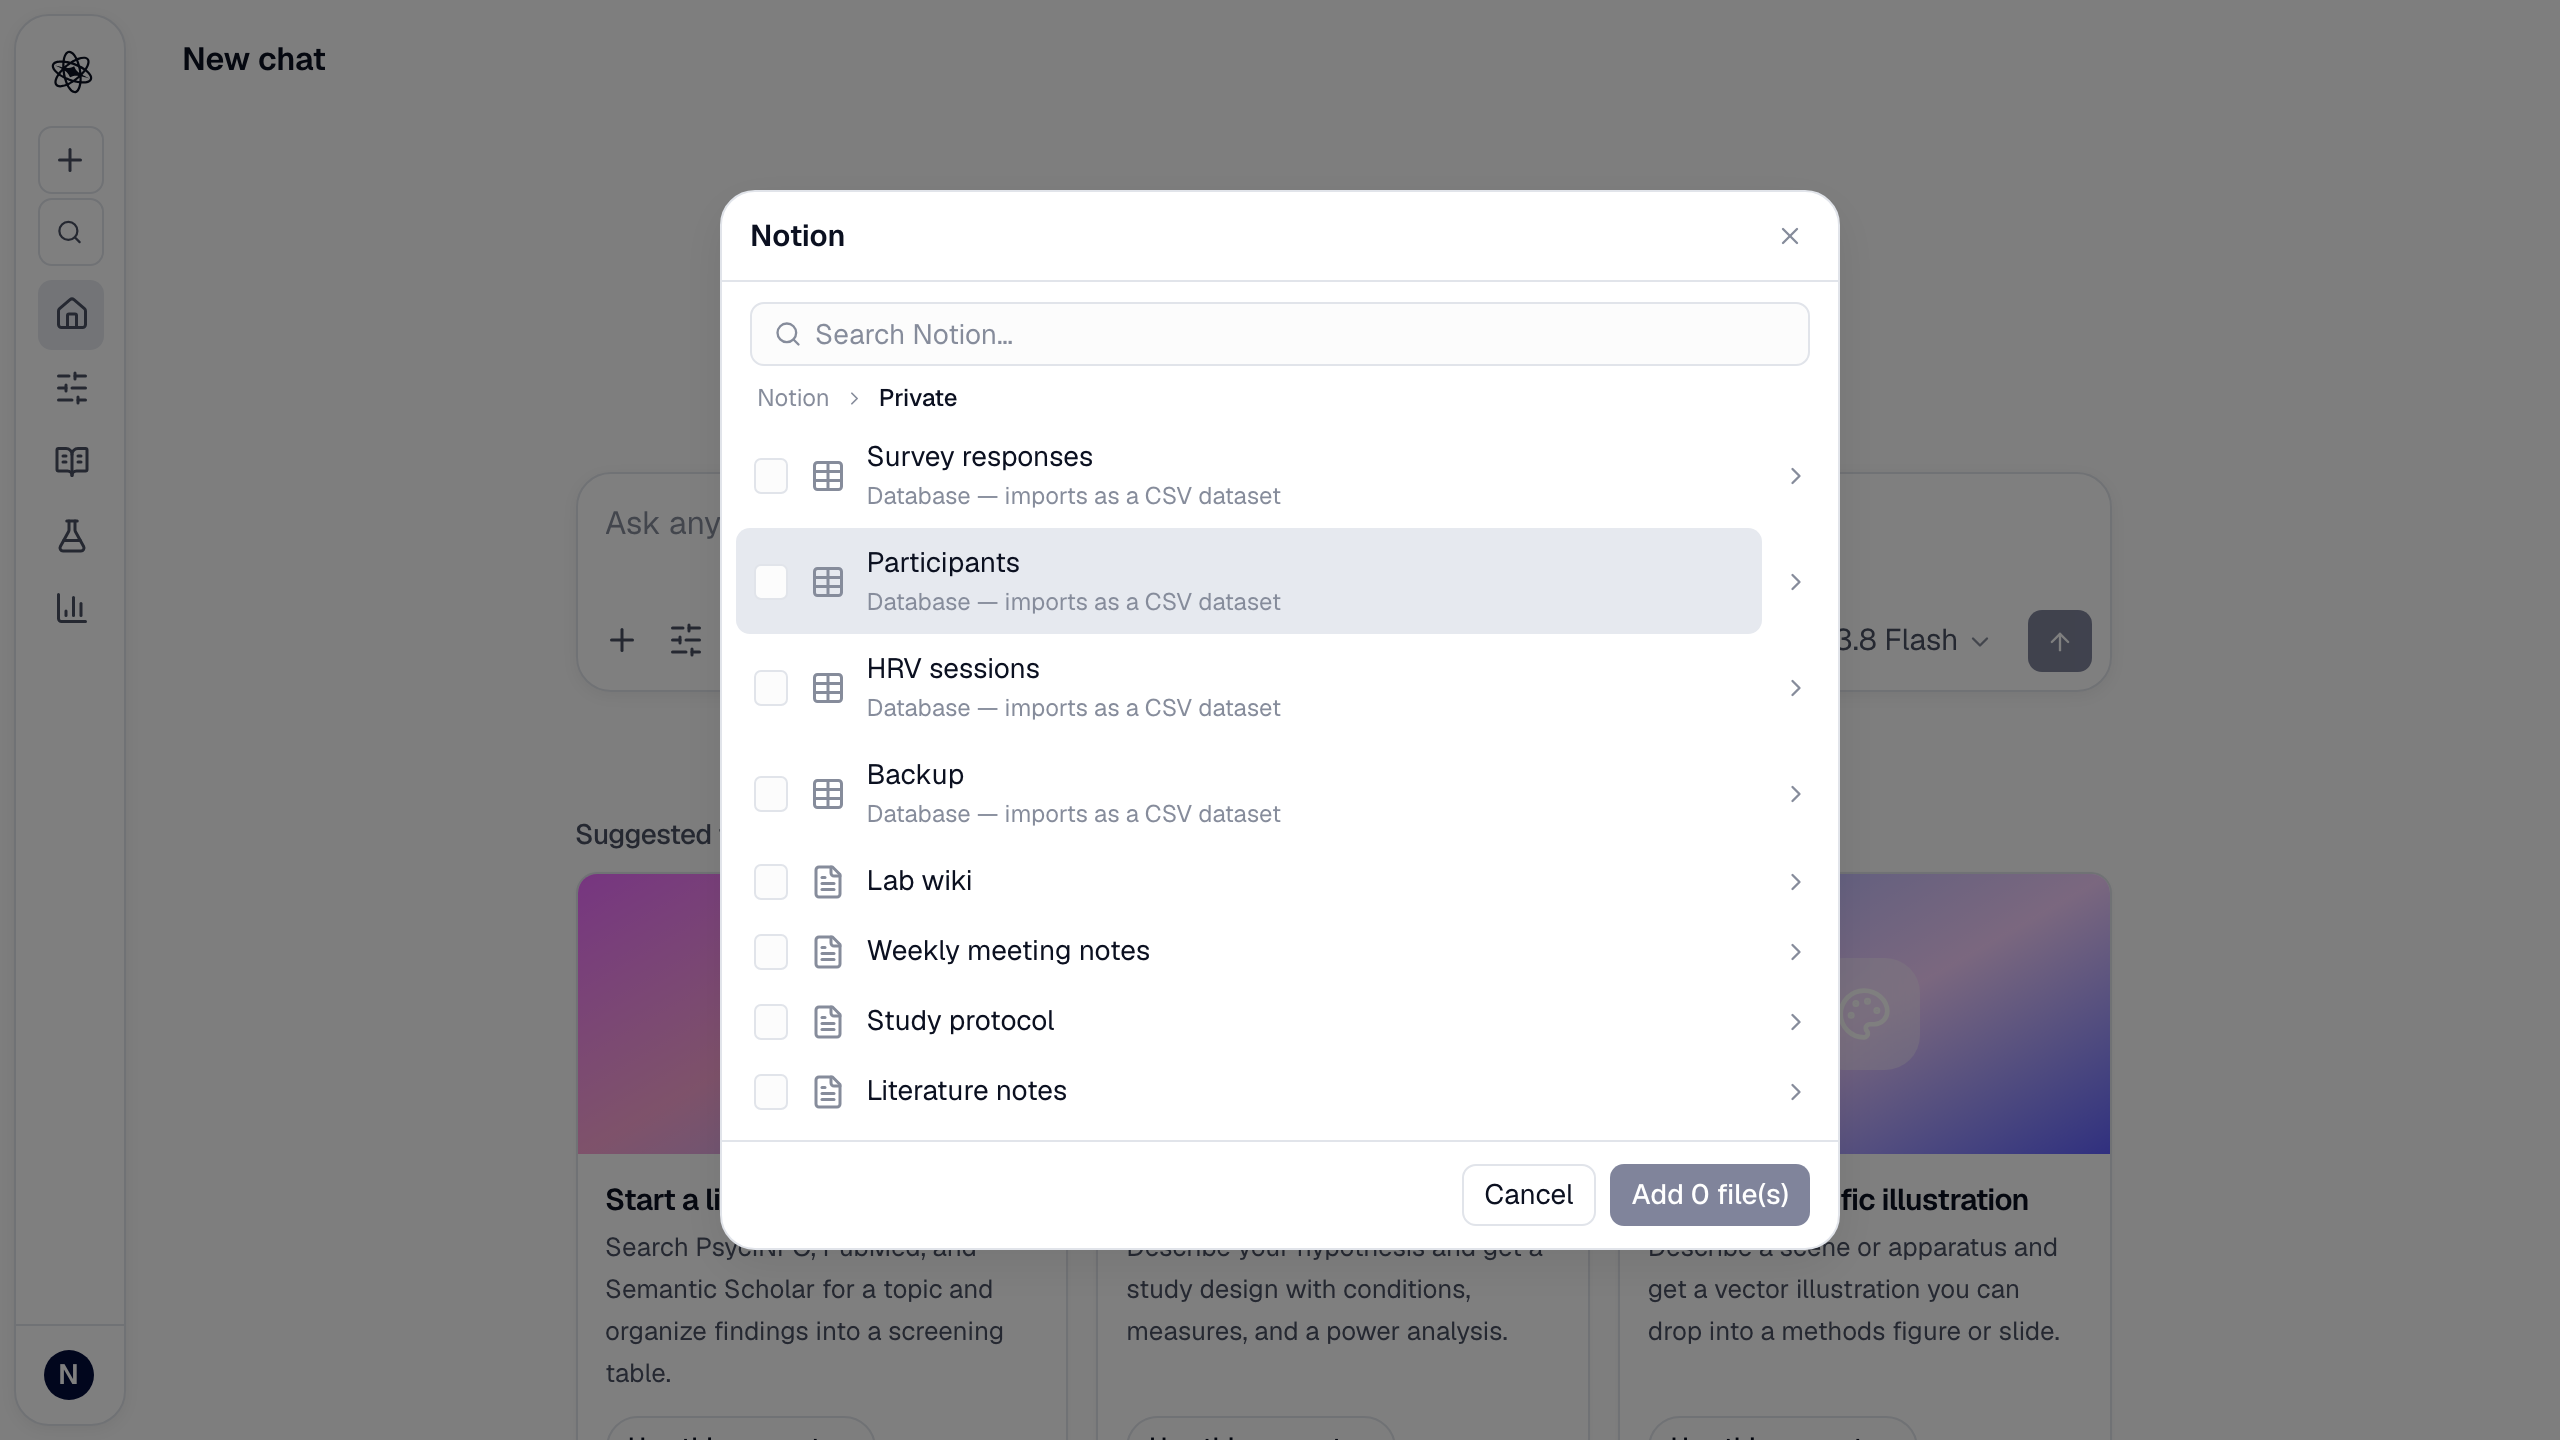Open the bar chart analytics icon
This screenshot has width=2560, height=1440.
tap(71, 608)
